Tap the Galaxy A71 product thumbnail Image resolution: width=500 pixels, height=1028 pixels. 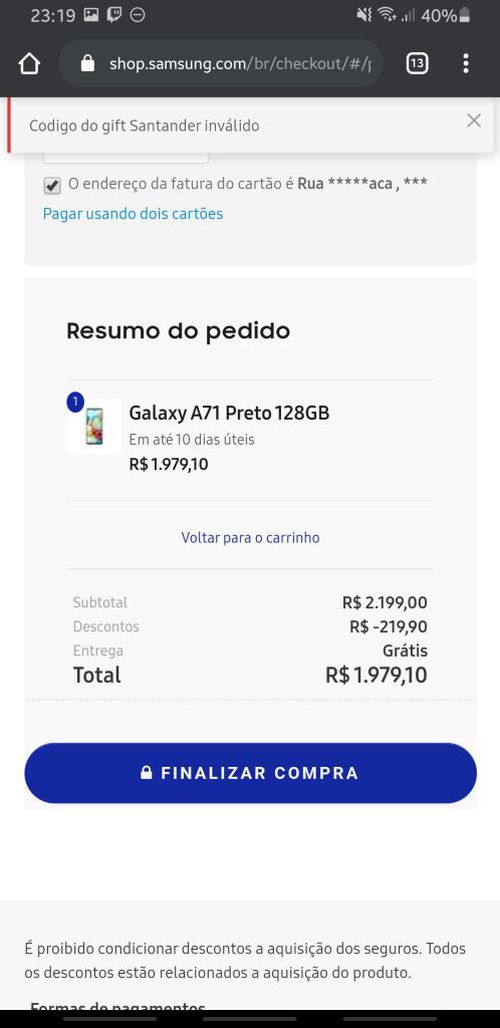94,426
